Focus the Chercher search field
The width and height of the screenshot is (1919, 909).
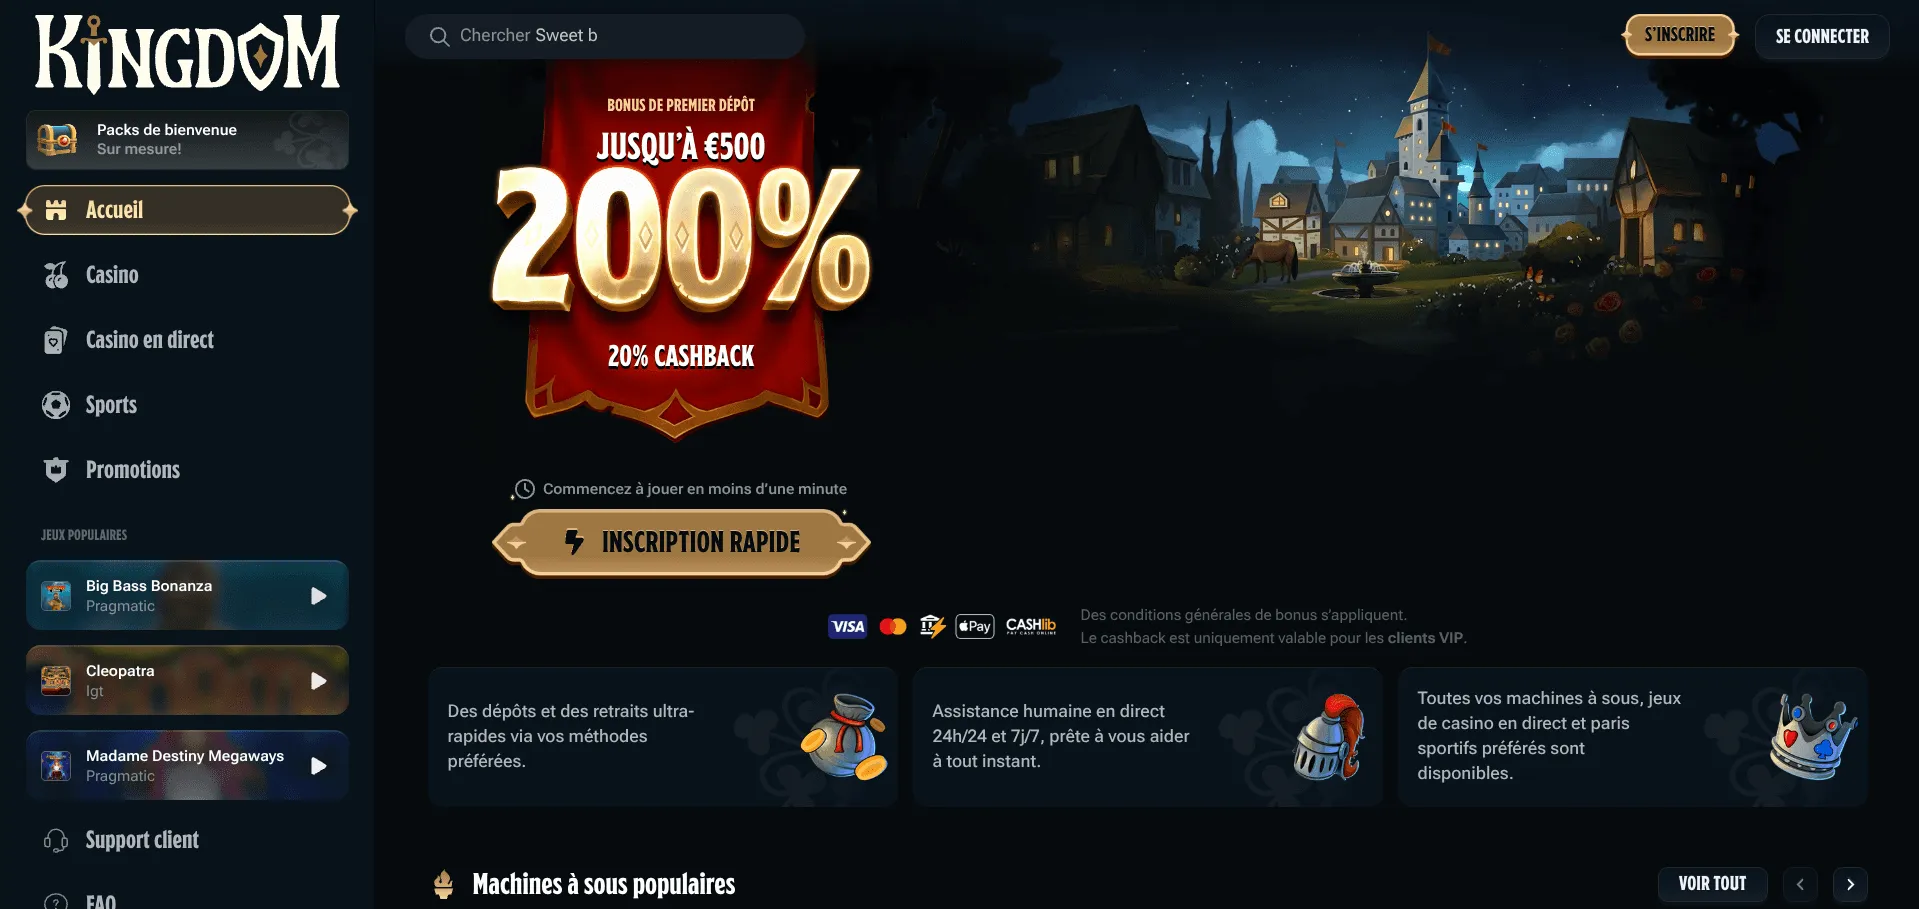(605, 36)
